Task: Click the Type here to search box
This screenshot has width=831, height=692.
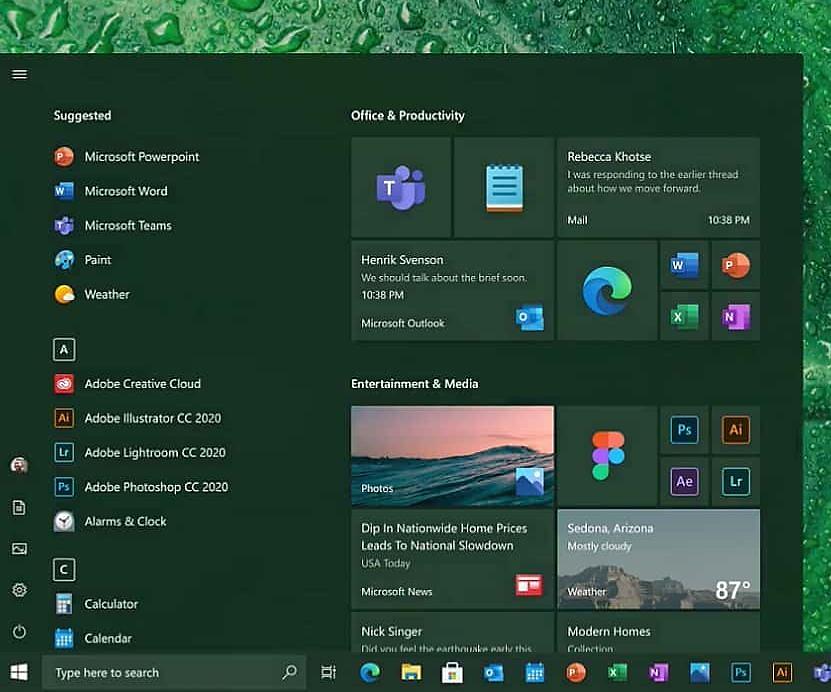Action: coord(174,672)
